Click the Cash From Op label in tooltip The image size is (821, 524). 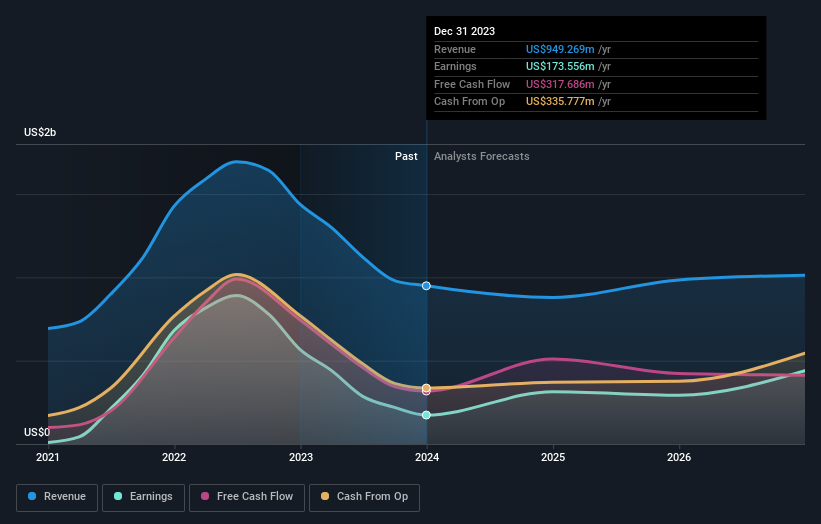[470, 102]
